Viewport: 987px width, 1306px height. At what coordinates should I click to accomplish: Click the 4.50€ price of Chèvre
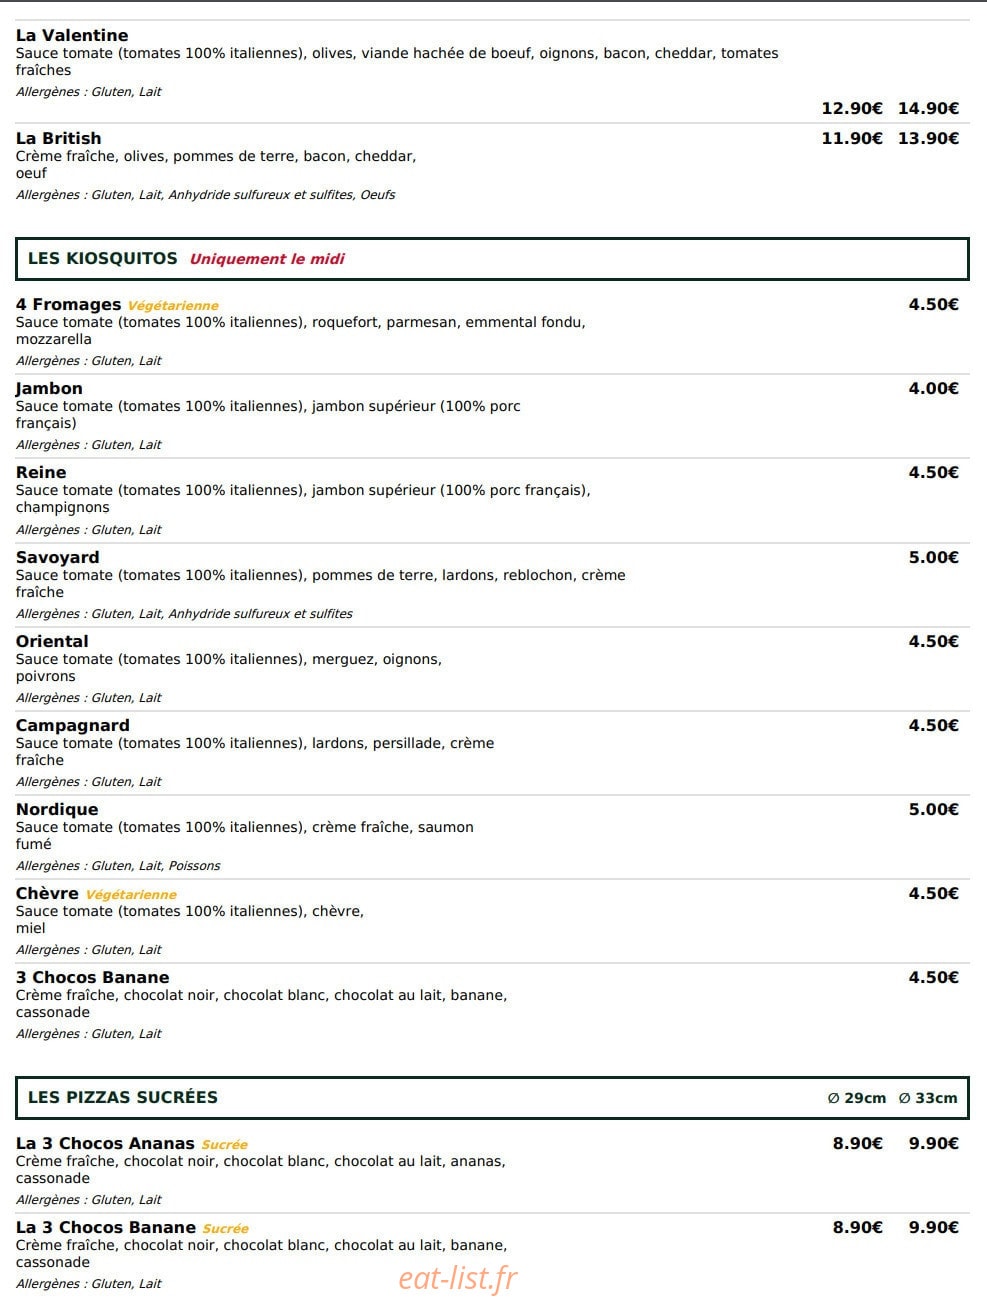(934, 893)
